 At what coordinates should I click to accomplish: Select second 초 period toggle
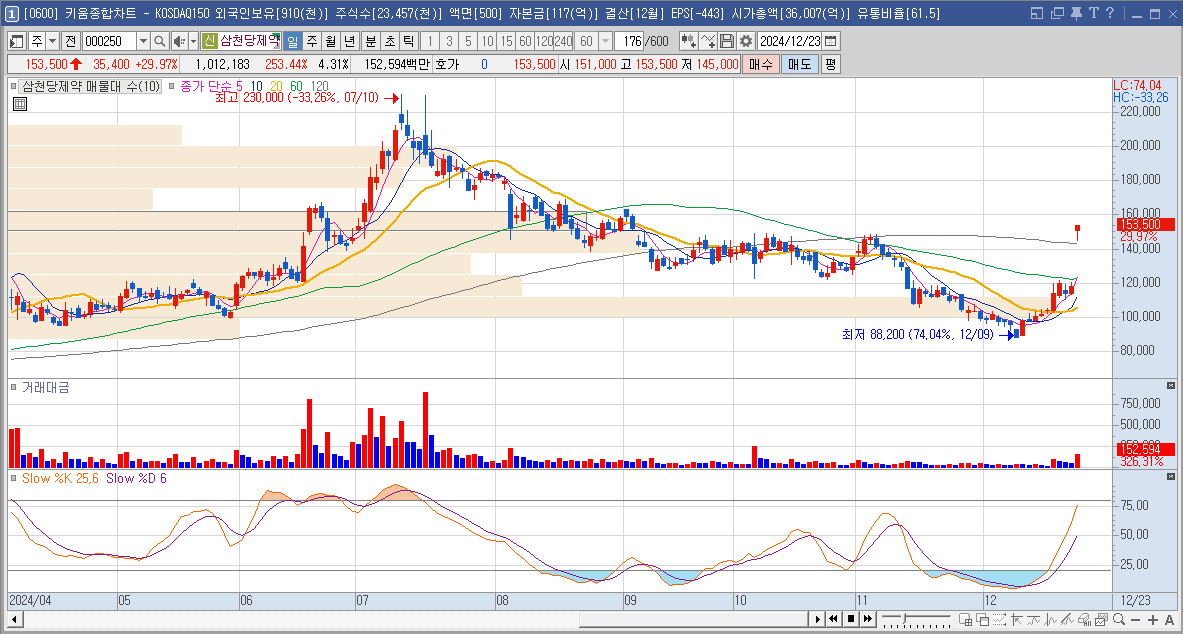point(389,41)
